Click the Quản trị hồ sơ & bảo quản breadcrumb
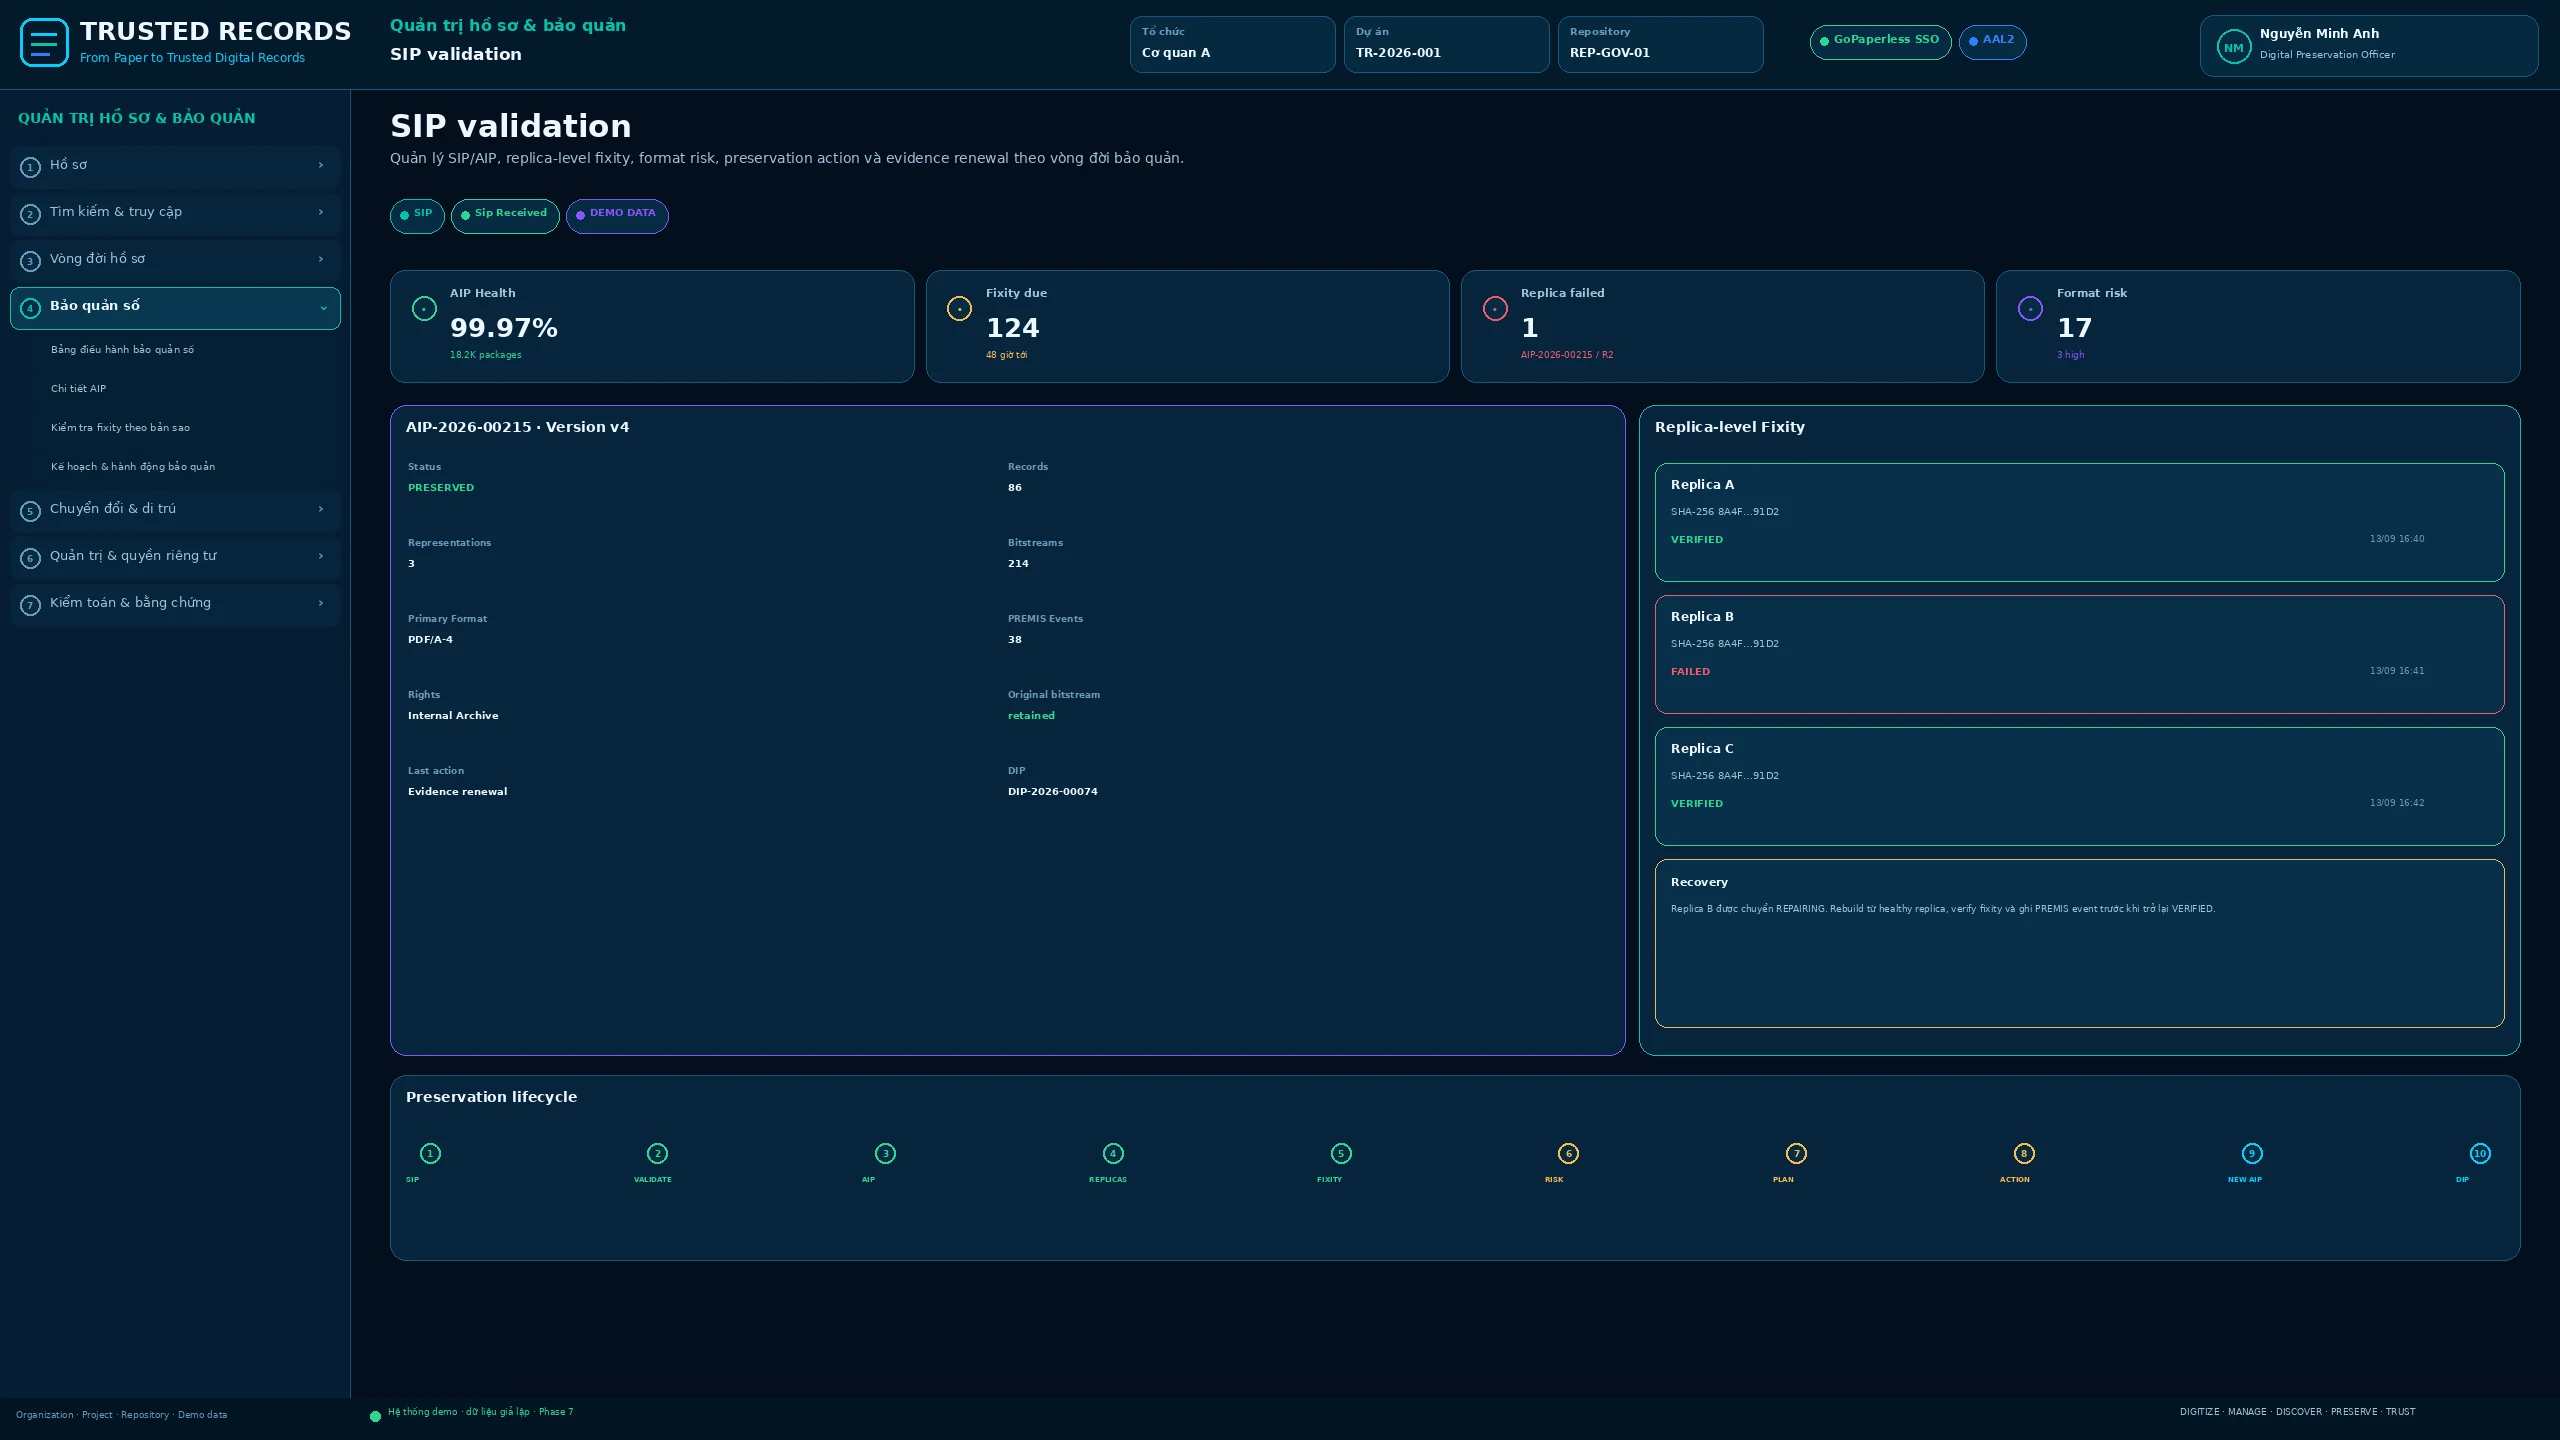 [508, 26]
